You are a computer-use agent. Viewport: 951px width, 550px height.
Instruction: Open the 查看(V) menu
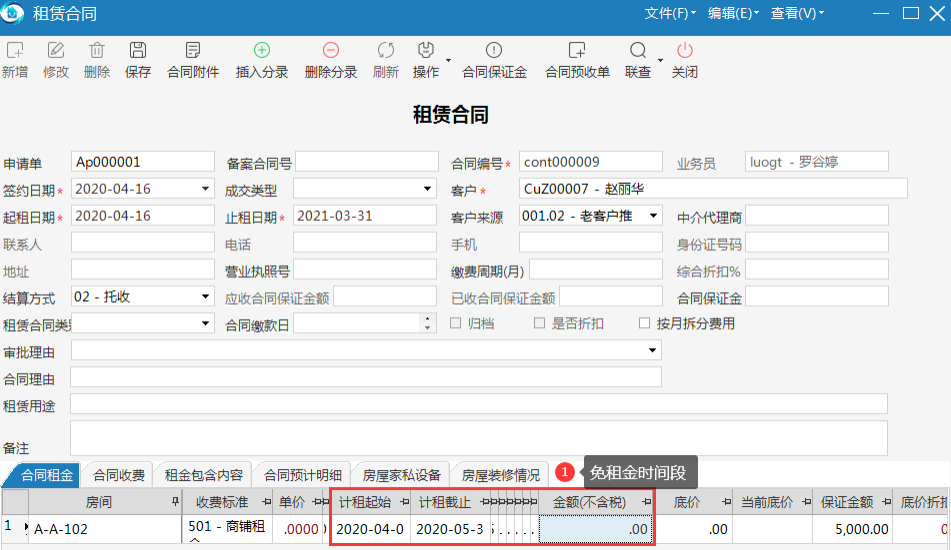[x=796, y=13]
